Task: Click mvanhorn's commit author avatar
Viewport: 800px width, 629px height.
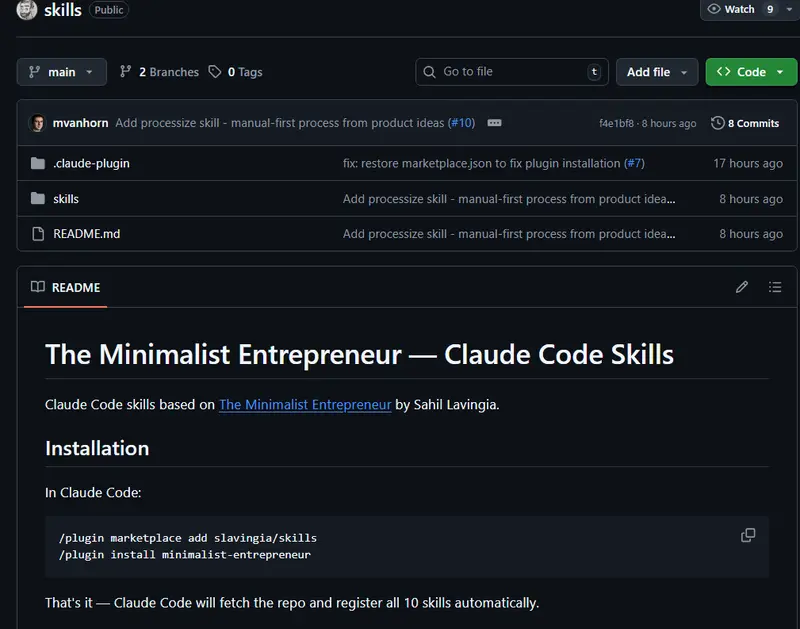Action: (38, 123)
